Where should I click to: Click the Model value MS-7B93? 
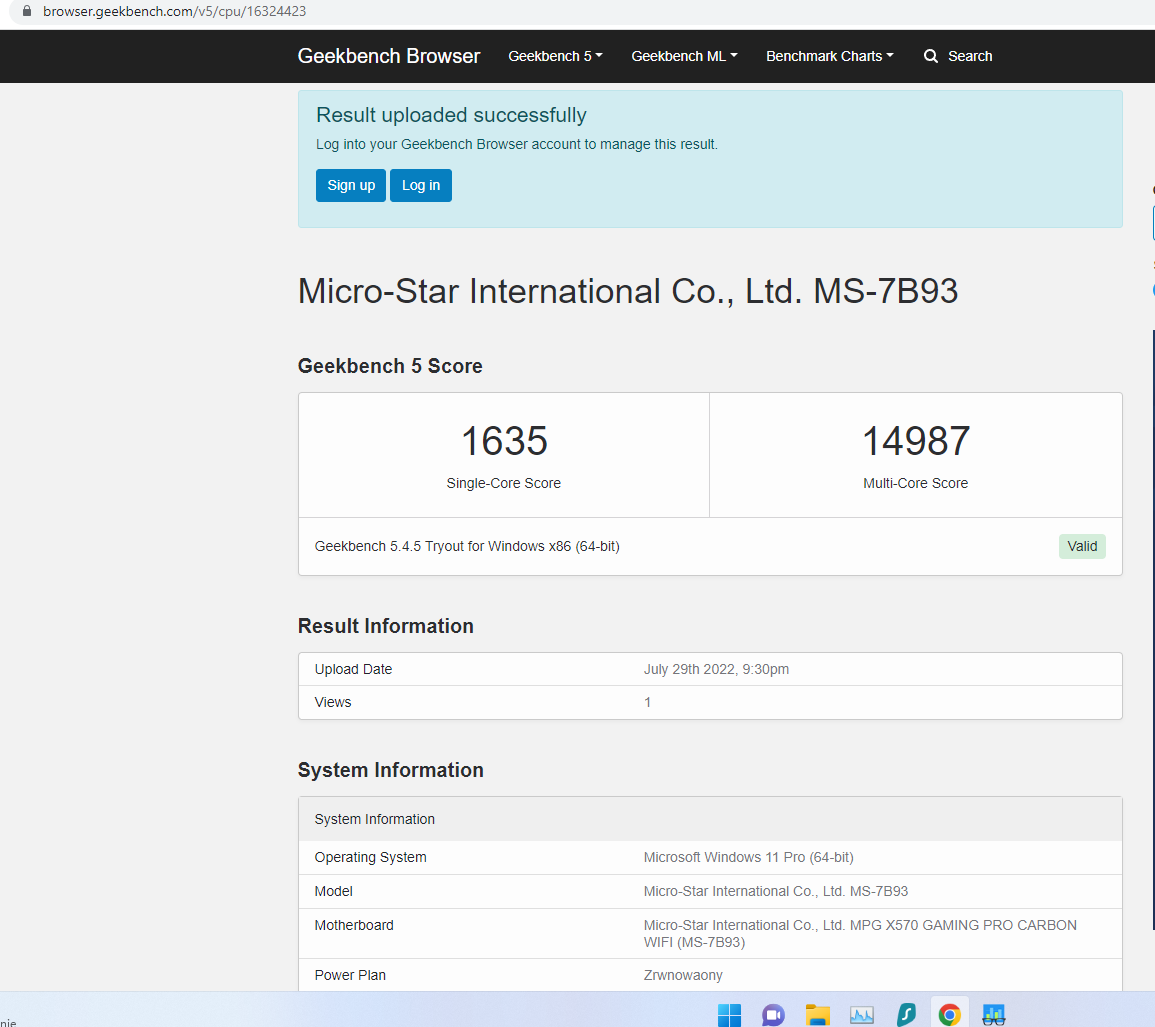point(776,891)
